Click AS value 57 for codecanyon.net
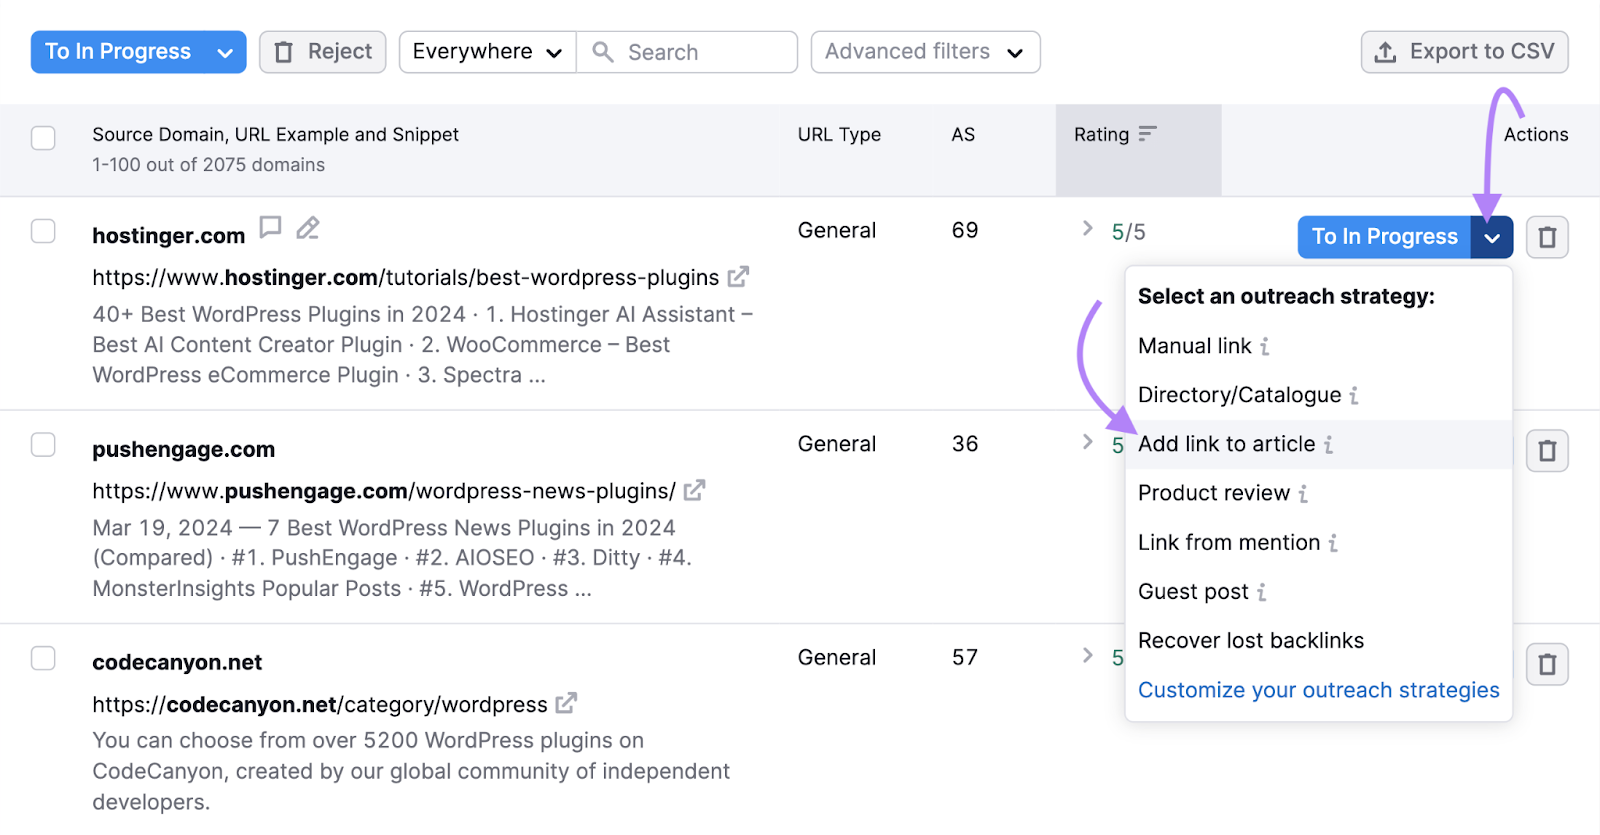Screen dimensions: 1600x835 [965, 657]
